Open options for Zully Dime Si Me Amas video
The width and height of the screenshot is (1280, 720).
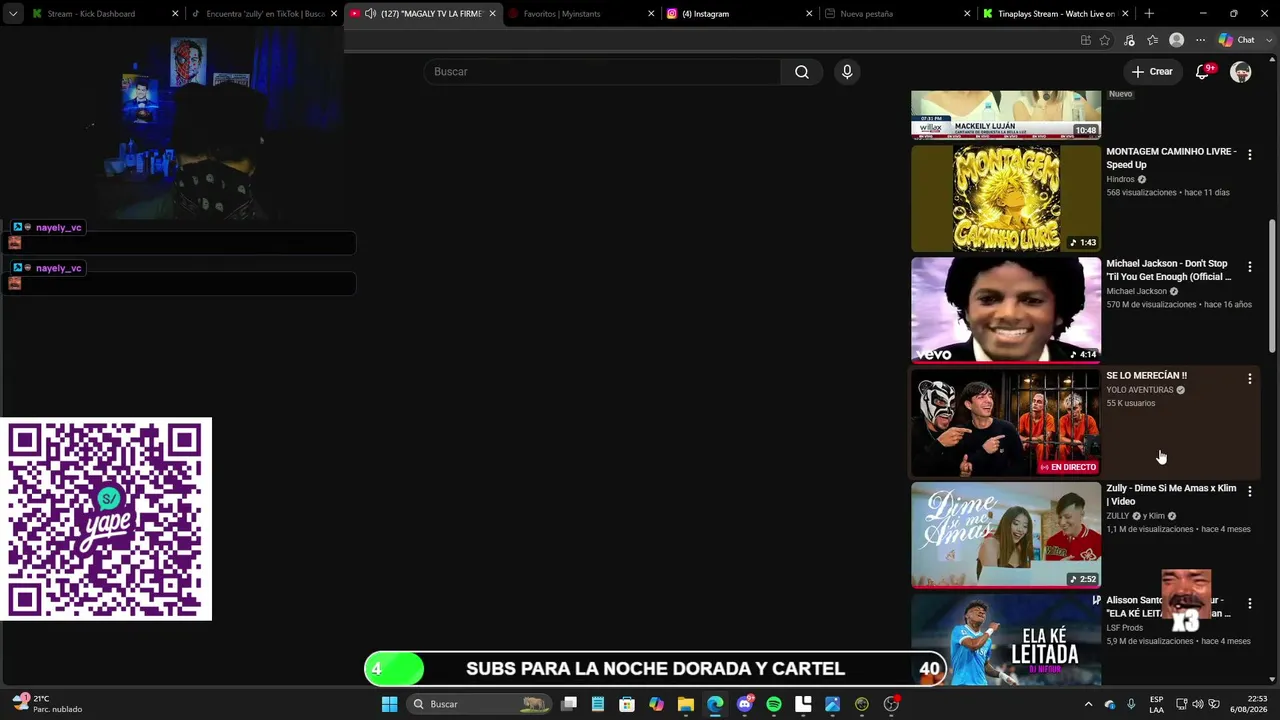[x=1249, y=492]
